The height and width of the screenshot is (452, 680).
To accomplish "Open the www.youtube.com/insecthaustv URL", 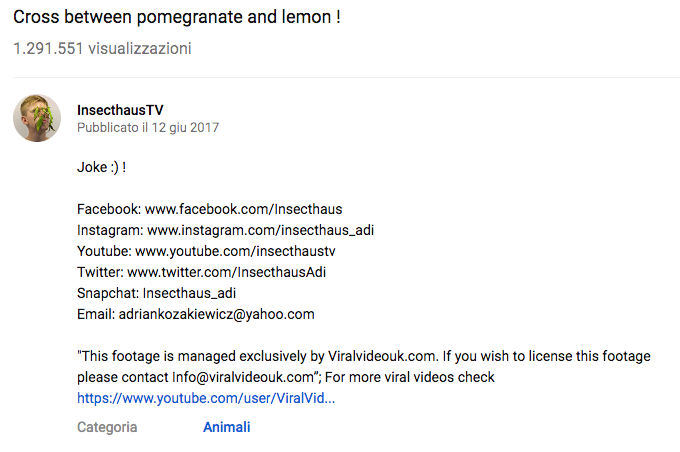I will pos(235,251).
